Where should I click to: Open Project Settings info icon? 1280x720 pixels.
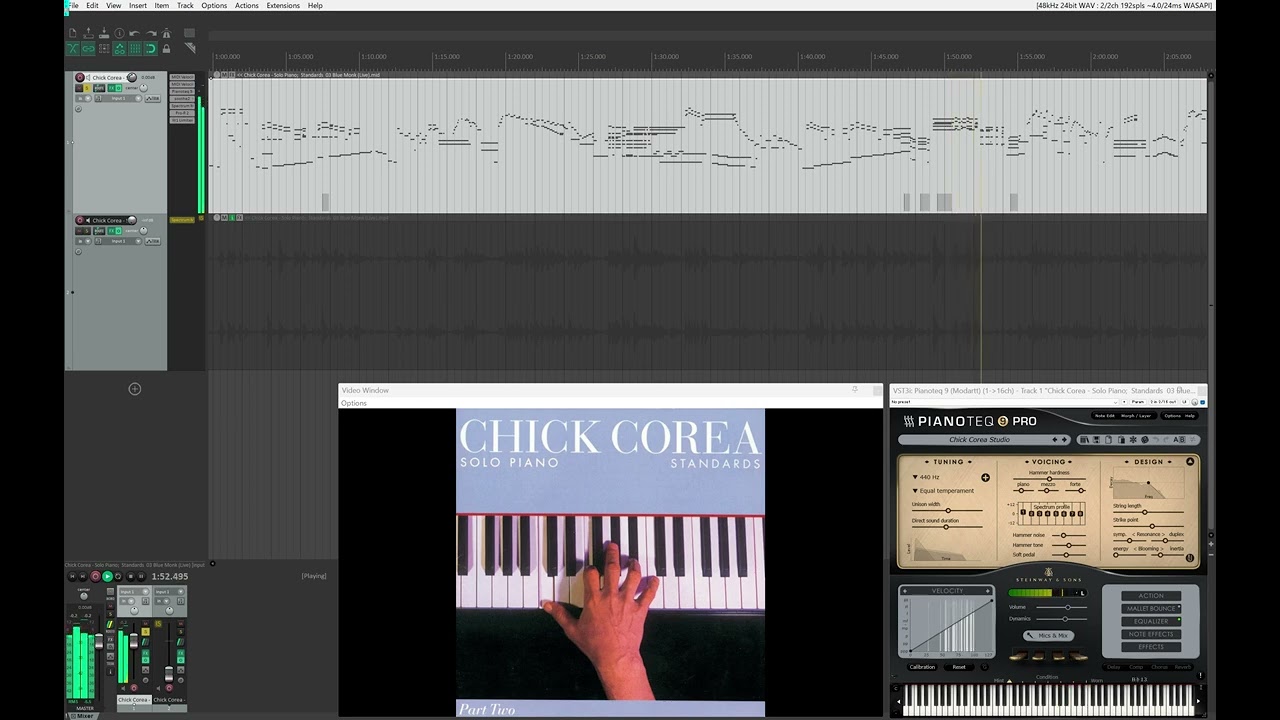point(119,33)
